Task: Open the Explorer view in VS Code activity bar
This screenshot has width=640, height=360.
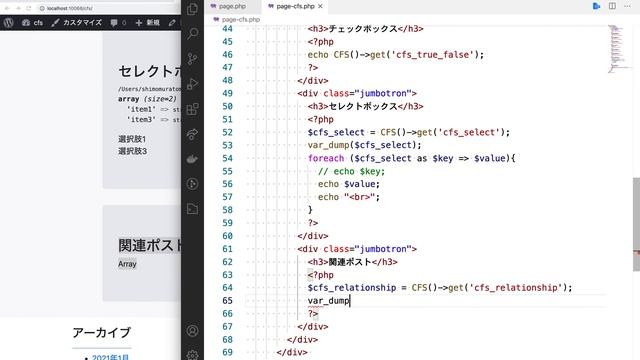Action: (192, 9)
